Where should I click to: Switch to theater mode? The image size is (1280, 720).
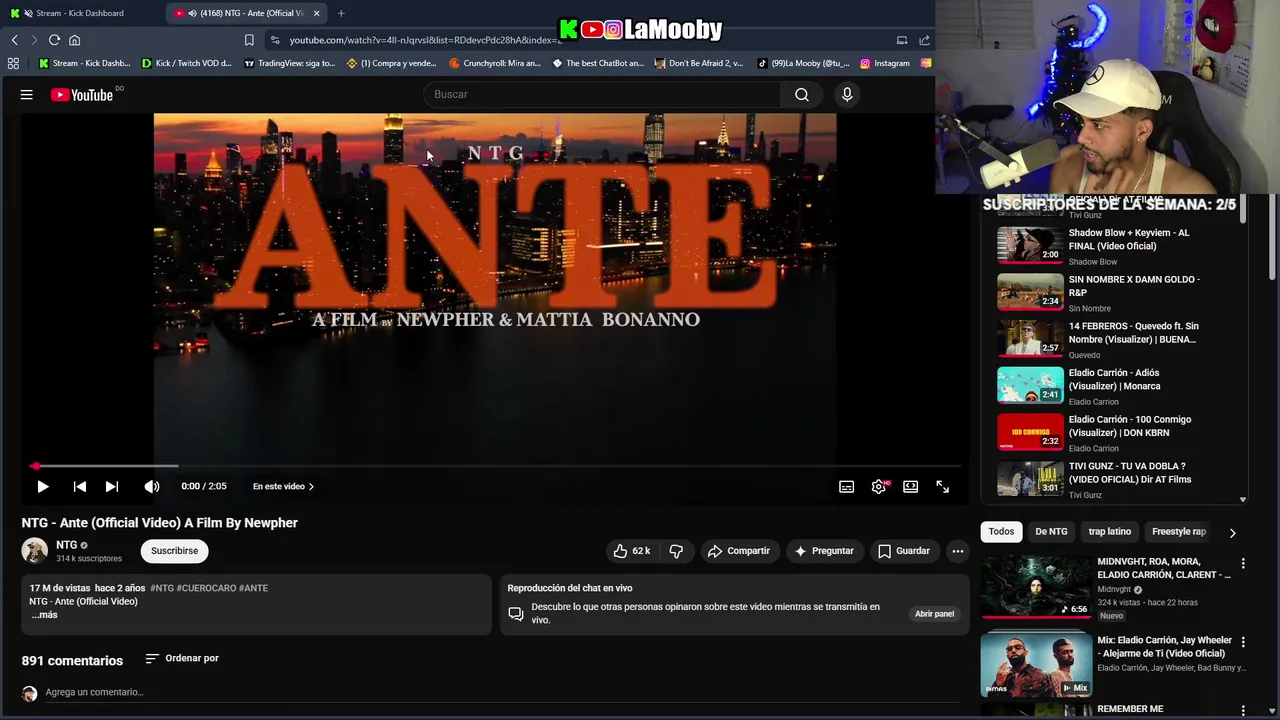[x=910, y=486]
